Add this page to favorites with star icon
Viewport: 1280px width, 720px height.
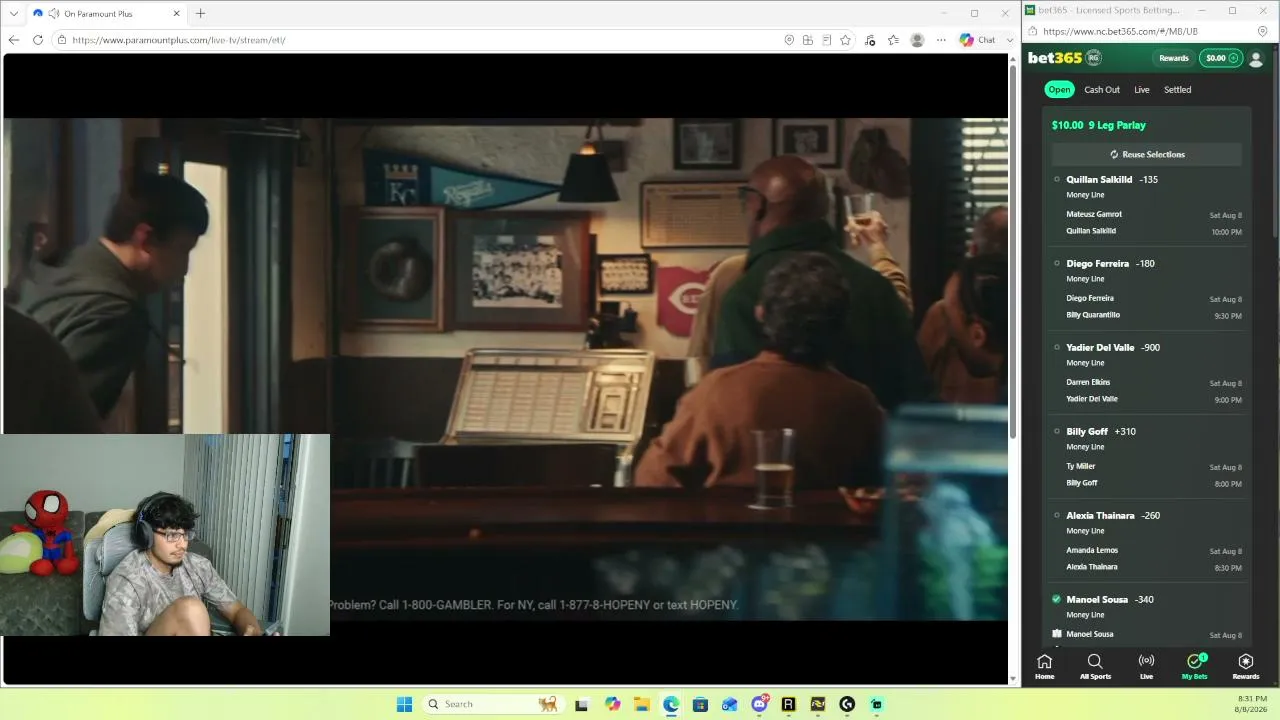point(846,40)
